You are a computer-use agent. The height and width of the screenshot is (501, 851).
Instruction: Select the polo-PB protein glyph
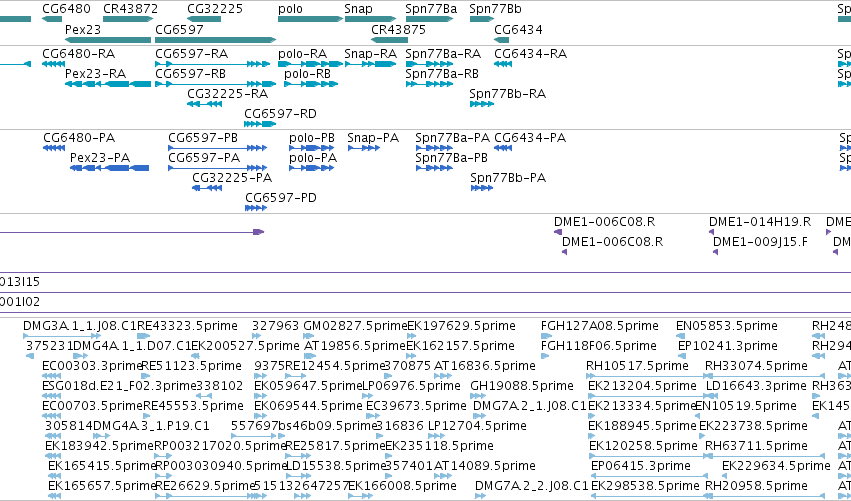[x=312, y=148]
